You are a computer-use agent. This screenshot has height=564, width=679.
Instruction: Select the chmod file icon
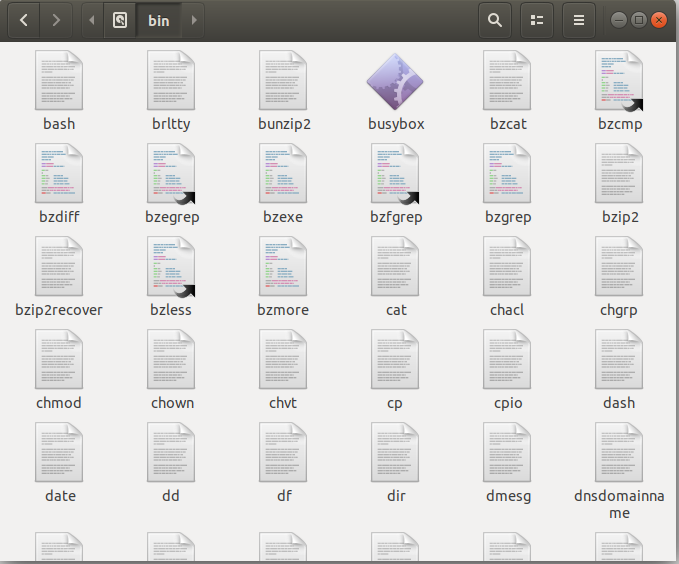pyautogui.click(x=59, y=360)
